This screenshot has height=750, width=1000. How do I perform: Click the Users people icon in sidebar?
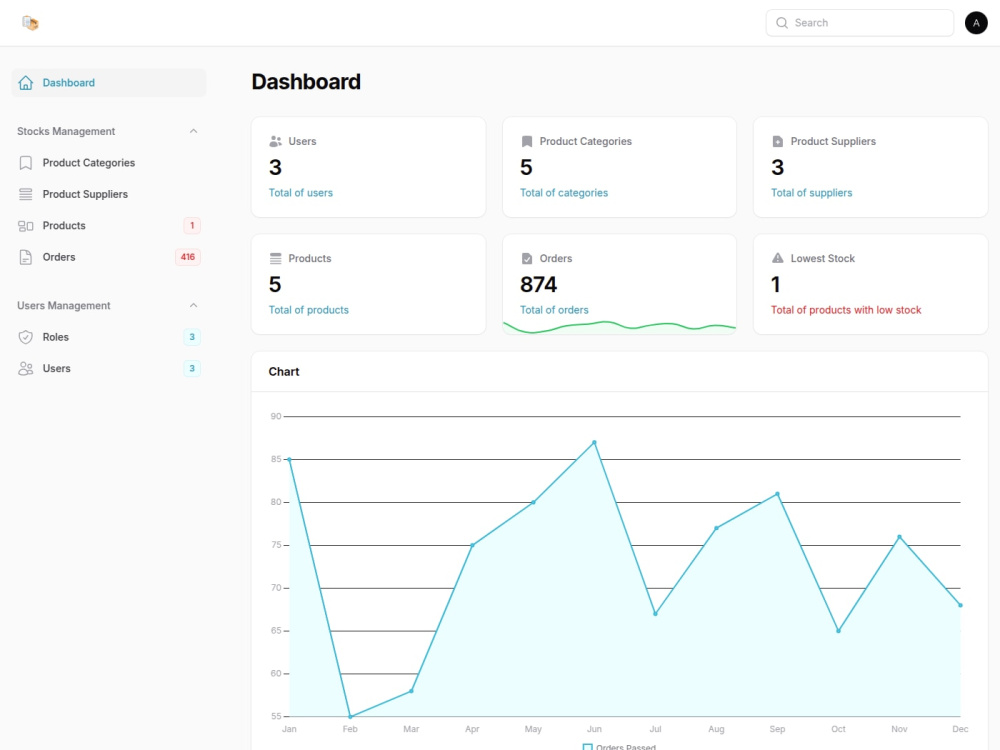(x=26, y=369)
